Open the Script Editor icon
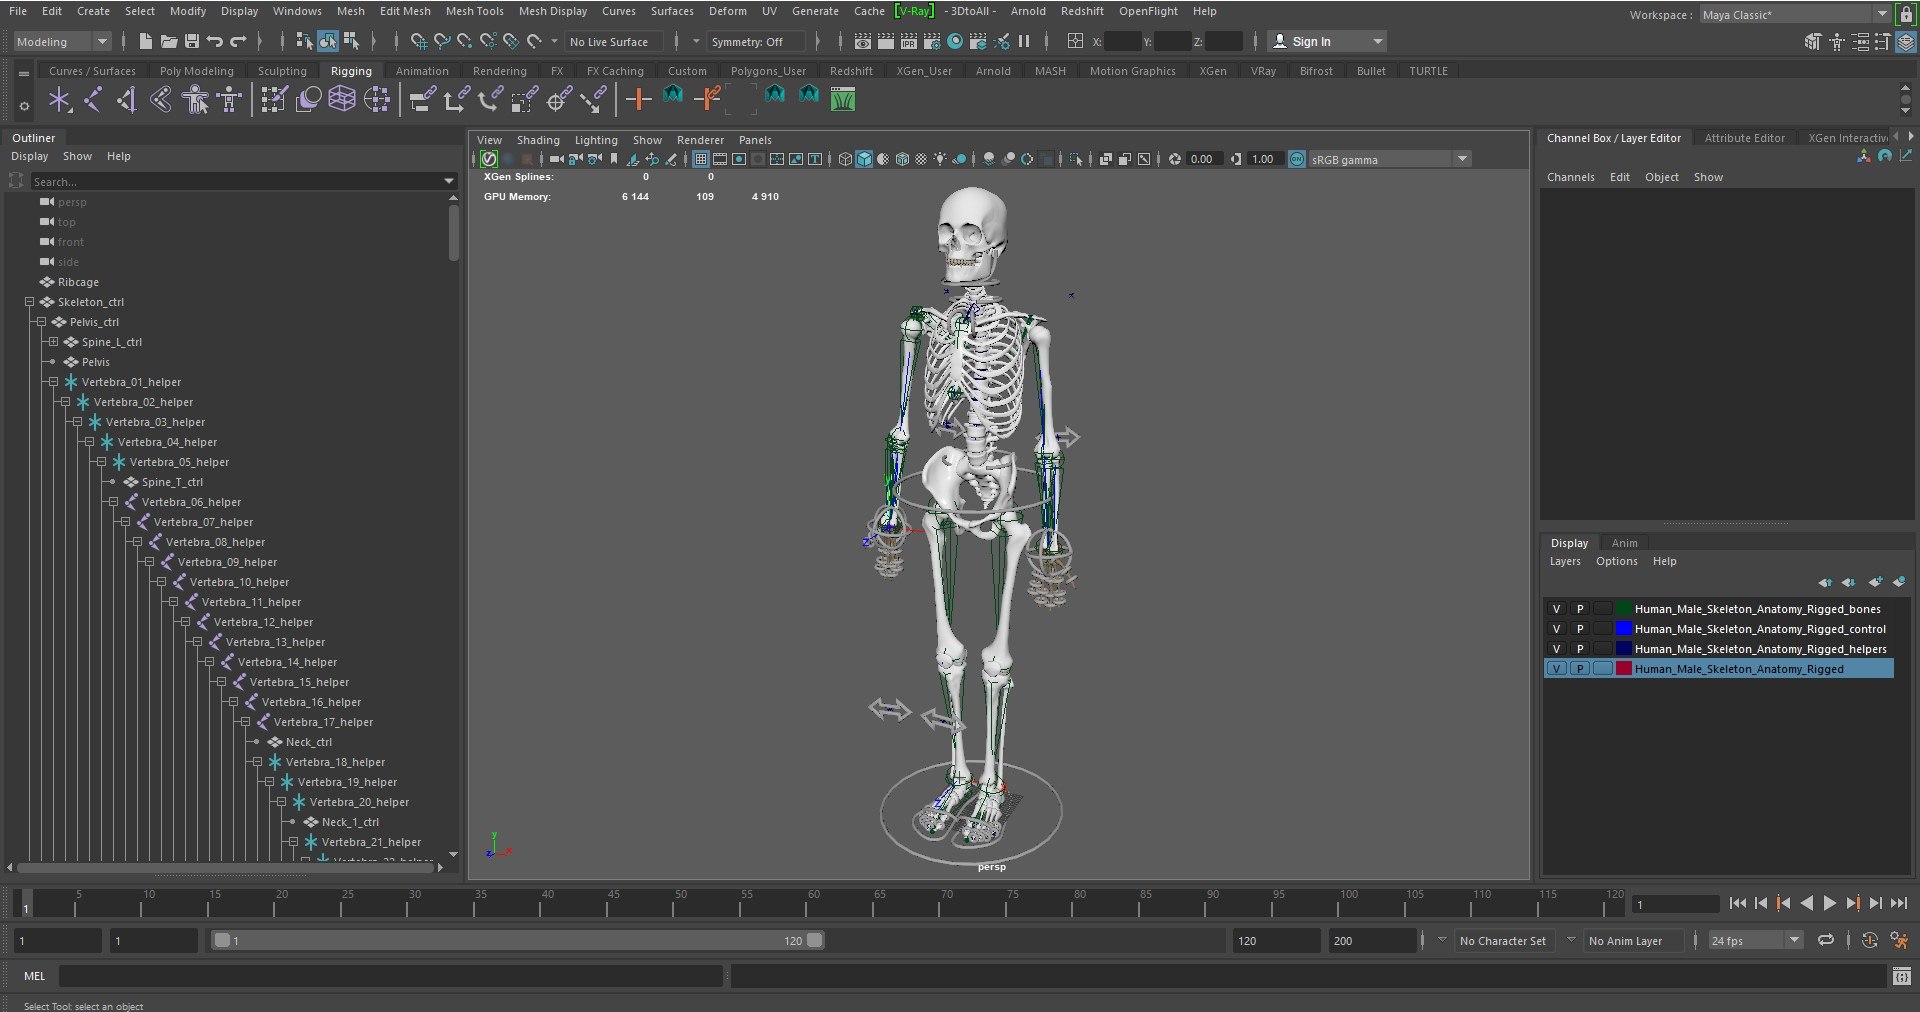This screenshot has width=1920, height=1012. click(x=1901, y=976)
